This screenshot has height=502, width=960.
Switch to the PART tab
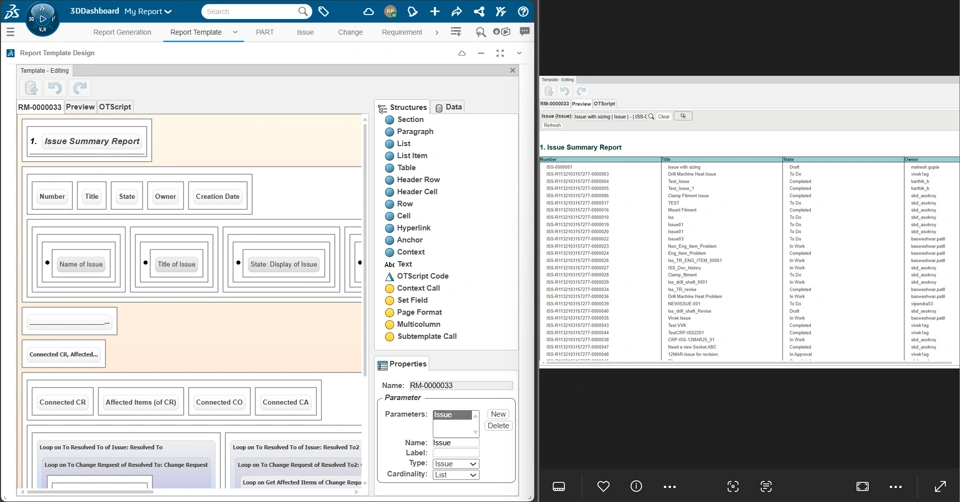(x=264, y=32)
